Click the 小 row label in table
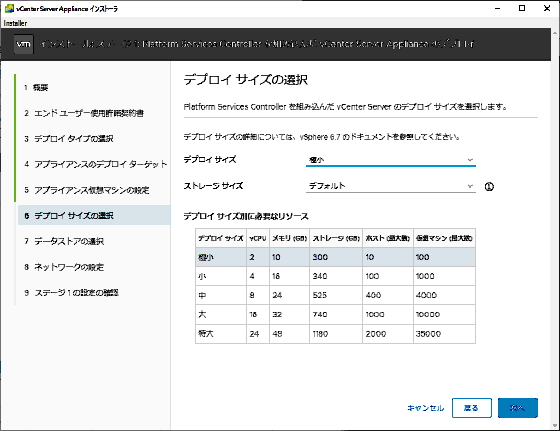 pos(202,276)
